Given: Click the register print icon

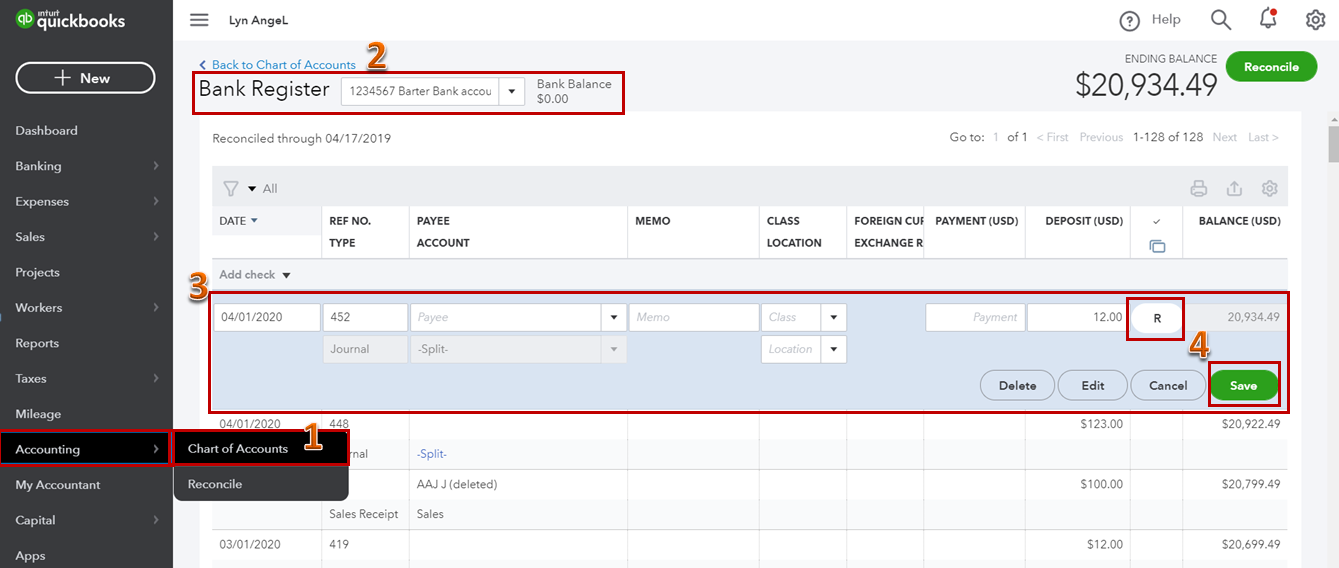Looking at the screenshot, I should click(1199, 188).
